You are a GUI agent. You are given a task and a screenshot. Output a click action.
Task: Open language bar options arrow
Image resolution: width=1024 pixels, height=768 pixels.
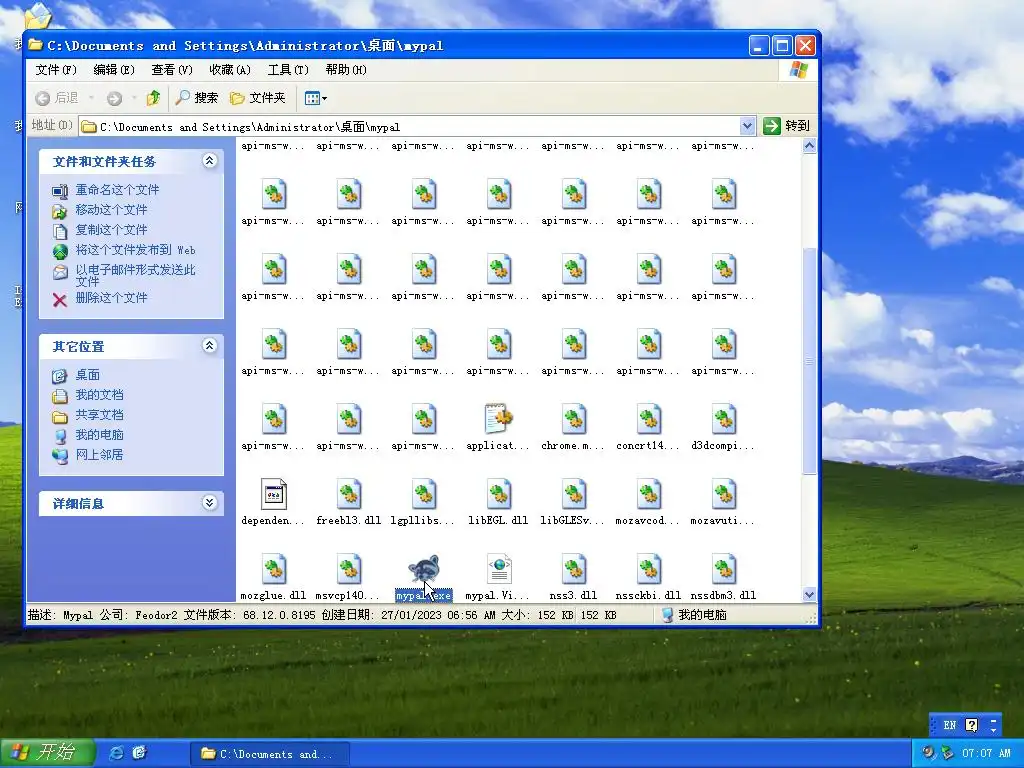tap(994, 728)
